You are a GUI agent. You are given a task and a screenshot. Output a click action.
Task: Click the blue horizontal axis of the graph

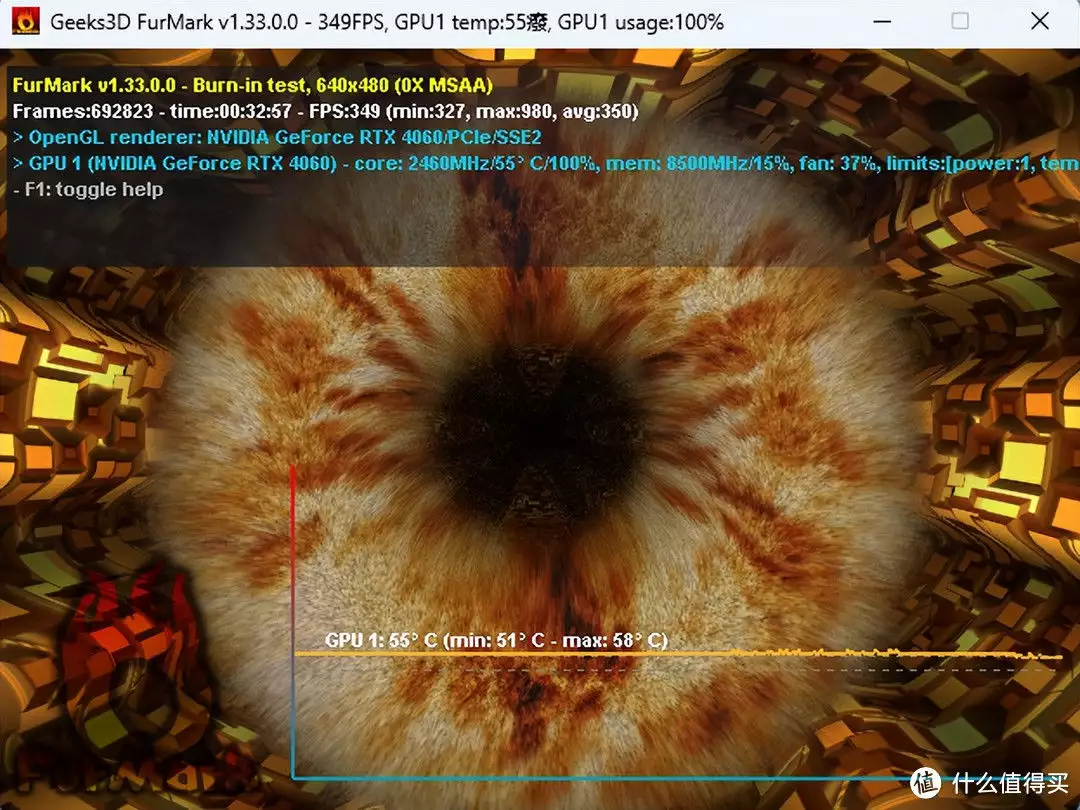click(600, 777)
